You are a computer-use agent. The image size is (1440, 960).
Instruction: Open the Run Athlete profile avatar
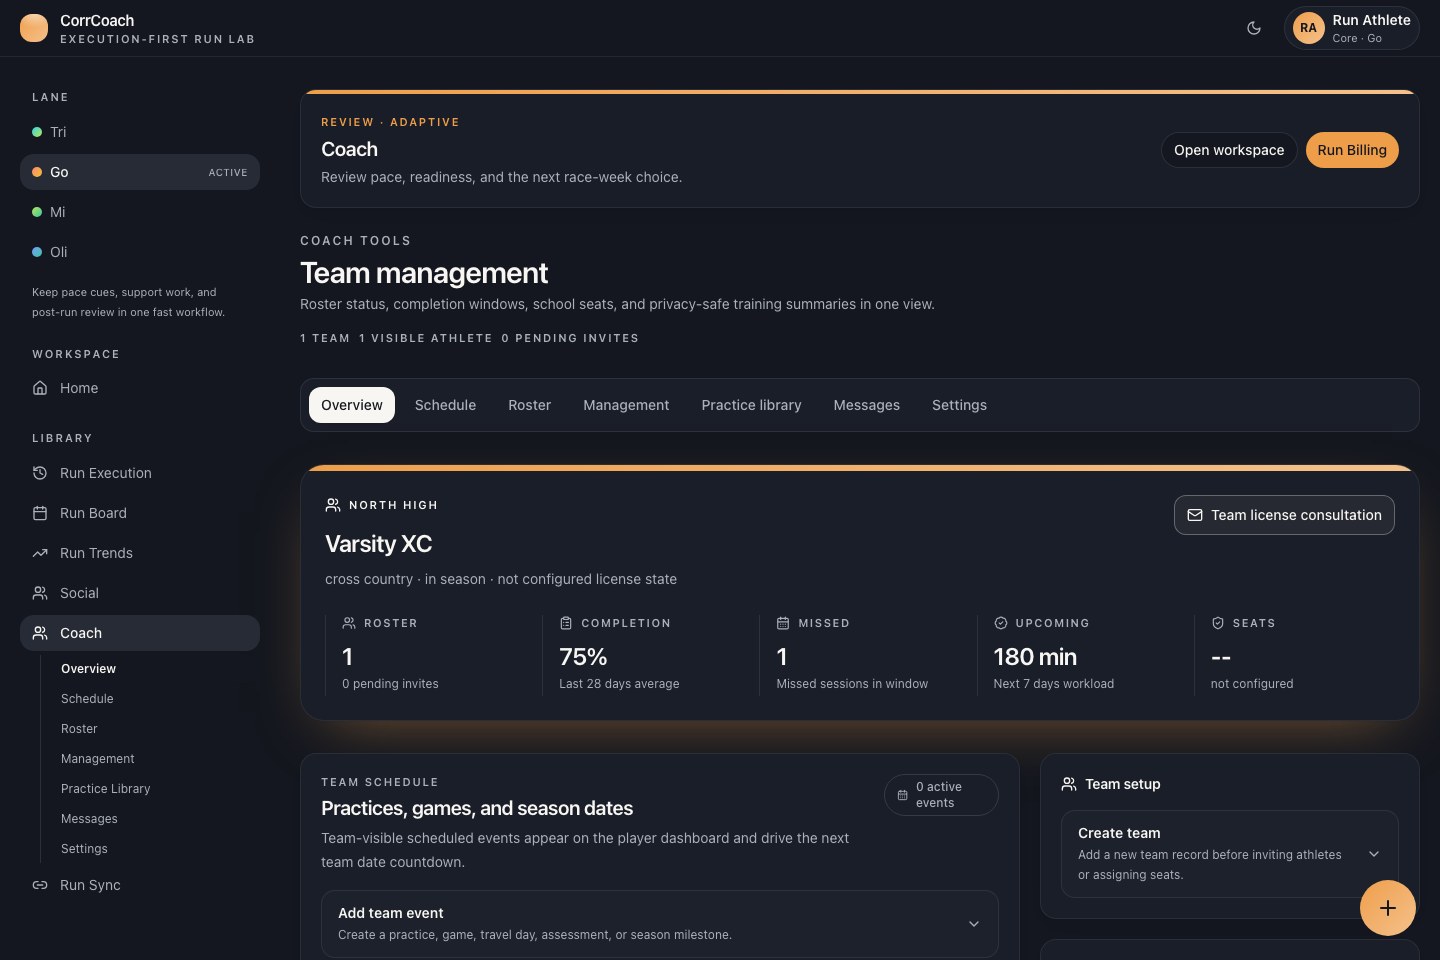click(1308, 28)
